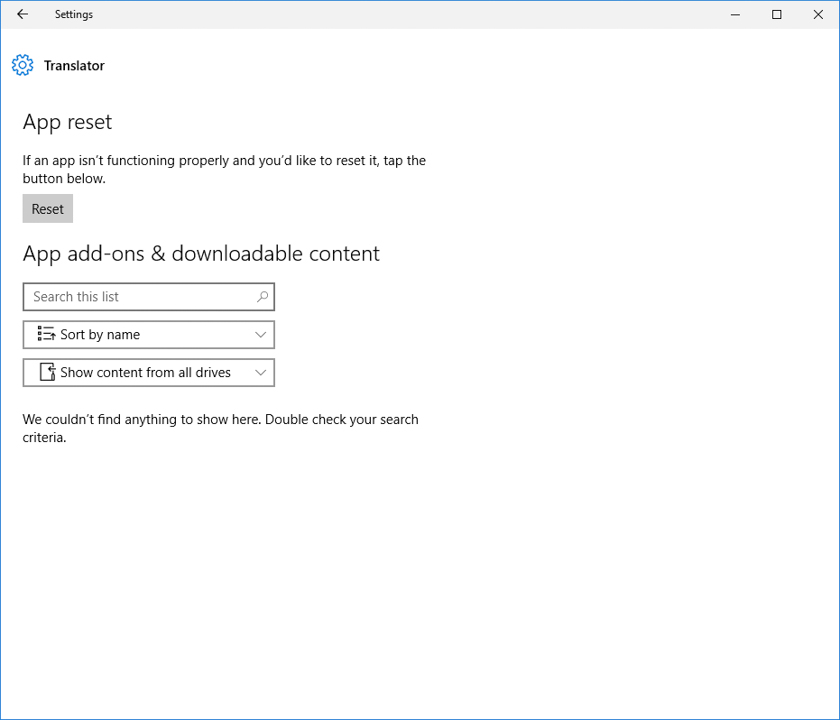Click the drive icon in the content filter
The image size is (840, 720).
pos(46,372)
